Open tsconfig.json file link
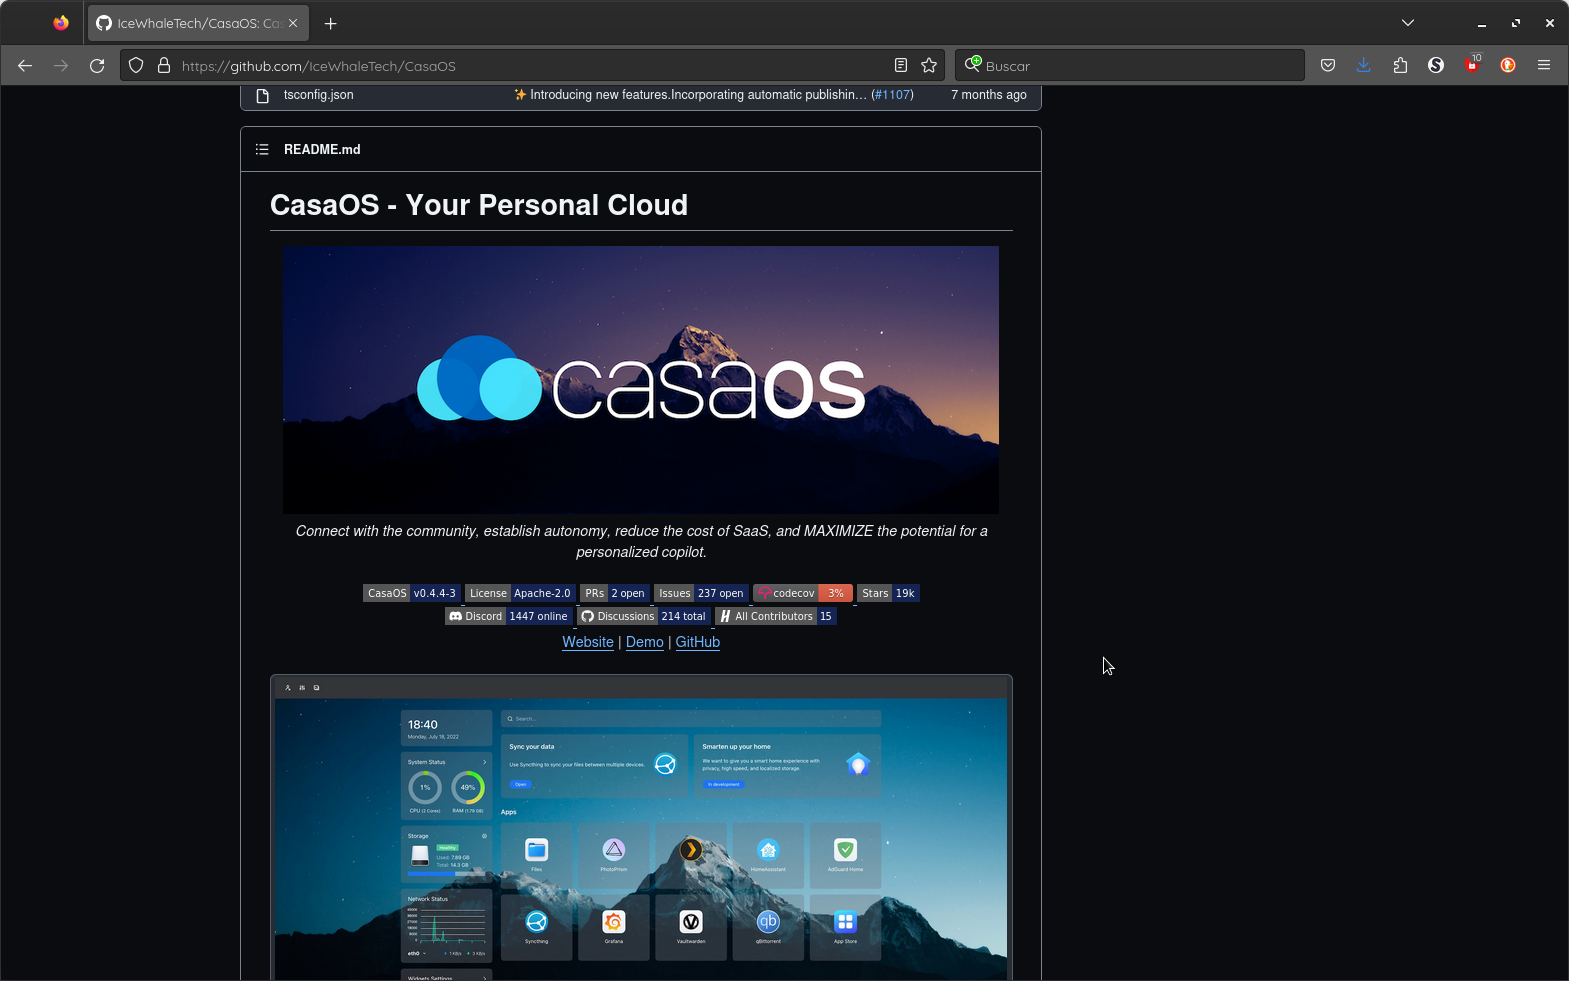 tap(318, 95)
